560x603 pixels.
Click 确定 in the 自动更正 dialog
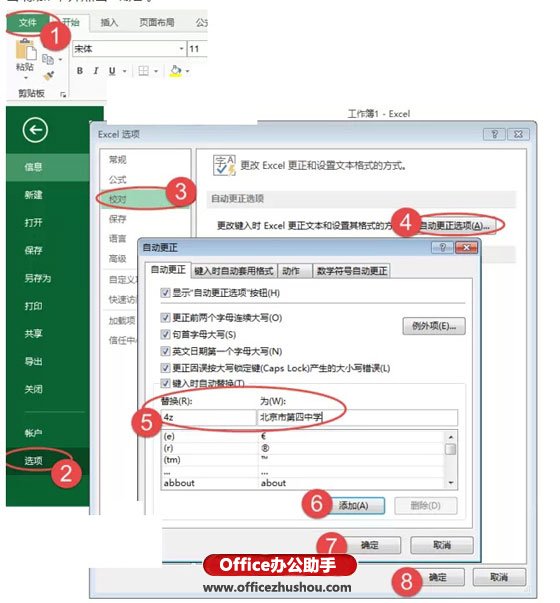[x=370, y=545]
